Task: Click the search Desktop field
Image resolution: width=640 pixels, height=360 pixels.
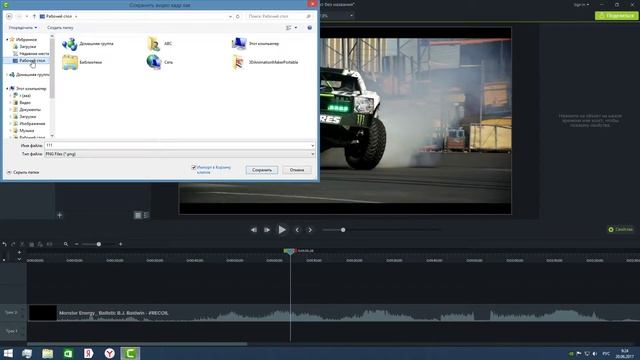Action: click(x=279, y=16)
